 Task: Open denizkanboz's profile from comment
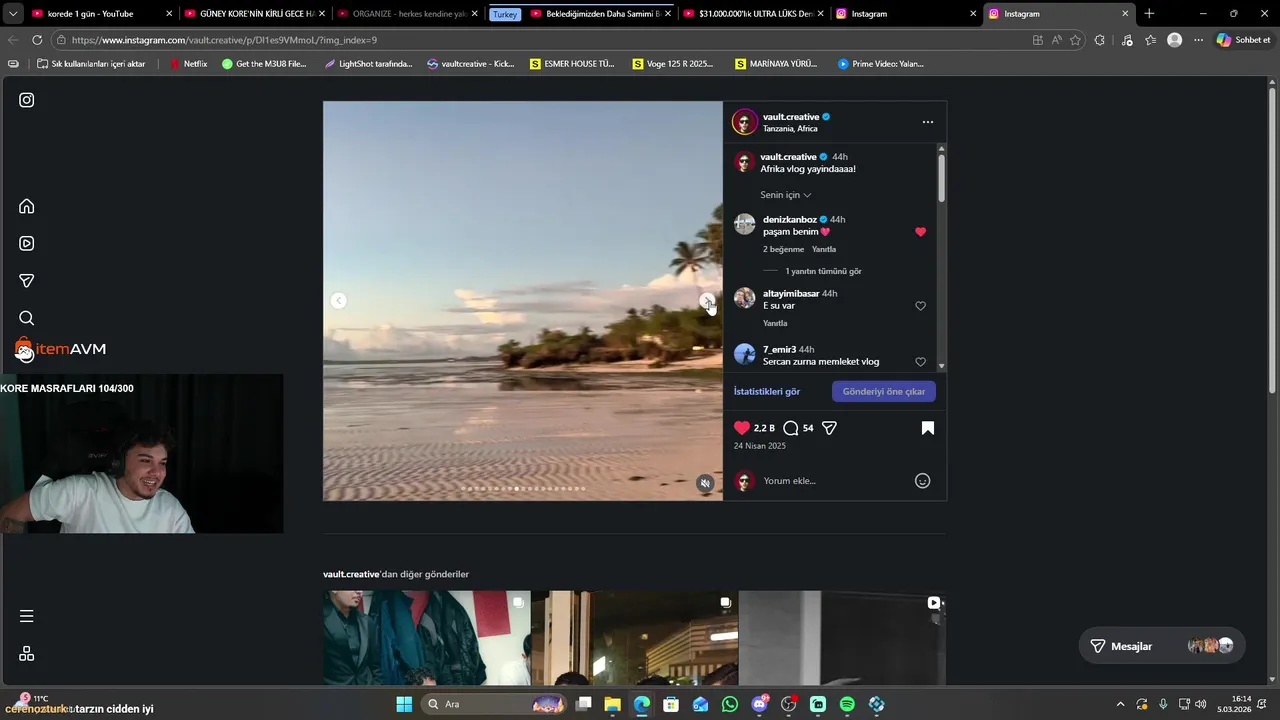click(x=790, y=219)
